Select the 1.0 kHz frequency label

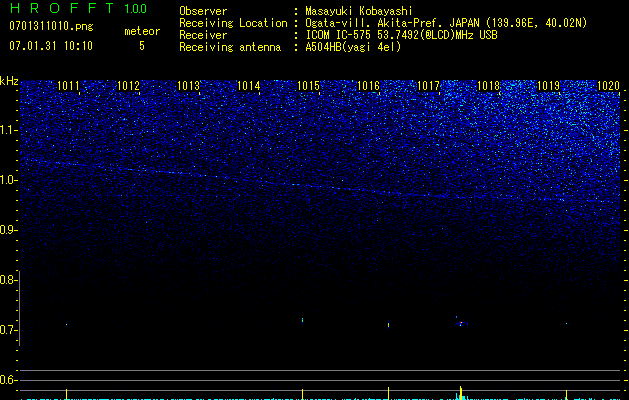[x=9, y=180]
